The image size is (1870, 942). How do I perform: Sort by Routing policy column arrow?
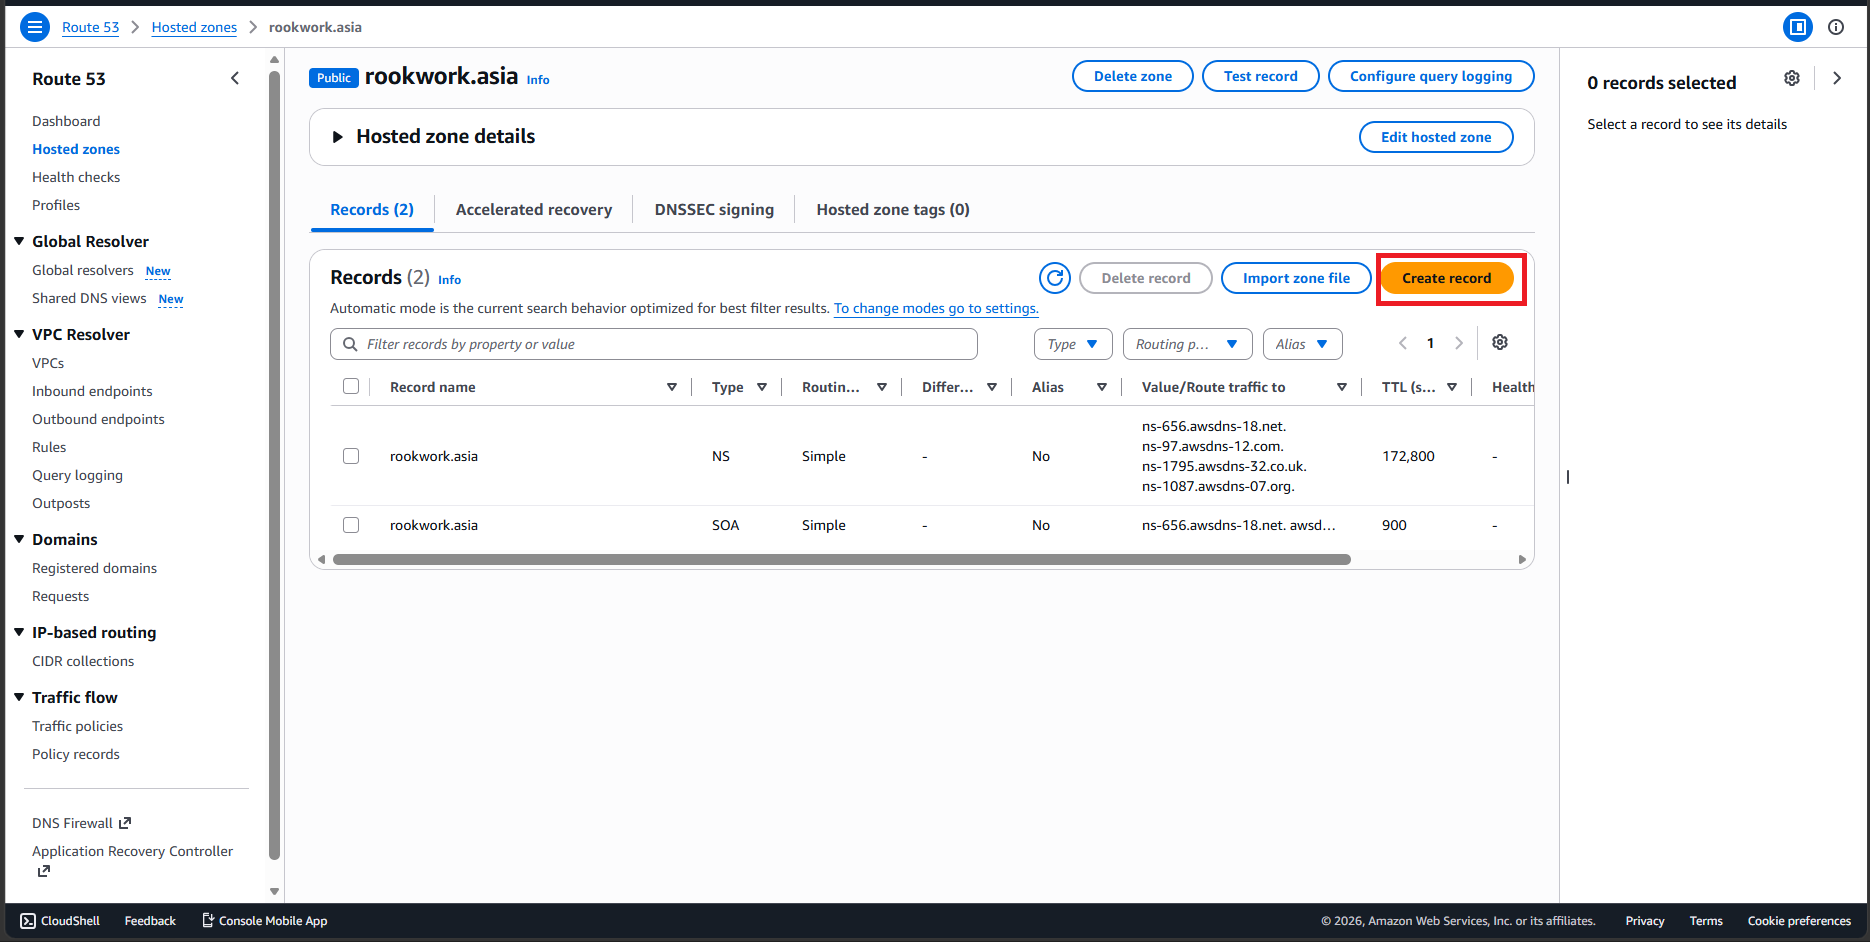[x=882, y=387]
